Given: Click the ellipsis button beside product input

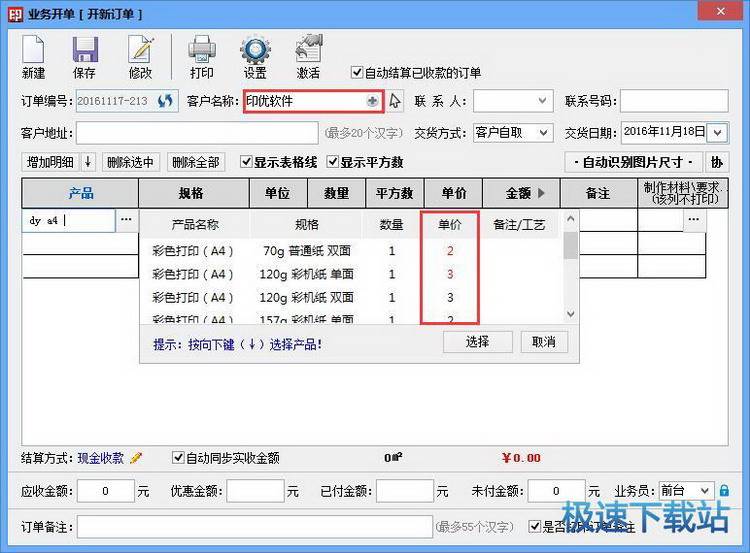Looking at the screenshot, I should (126, 220).
